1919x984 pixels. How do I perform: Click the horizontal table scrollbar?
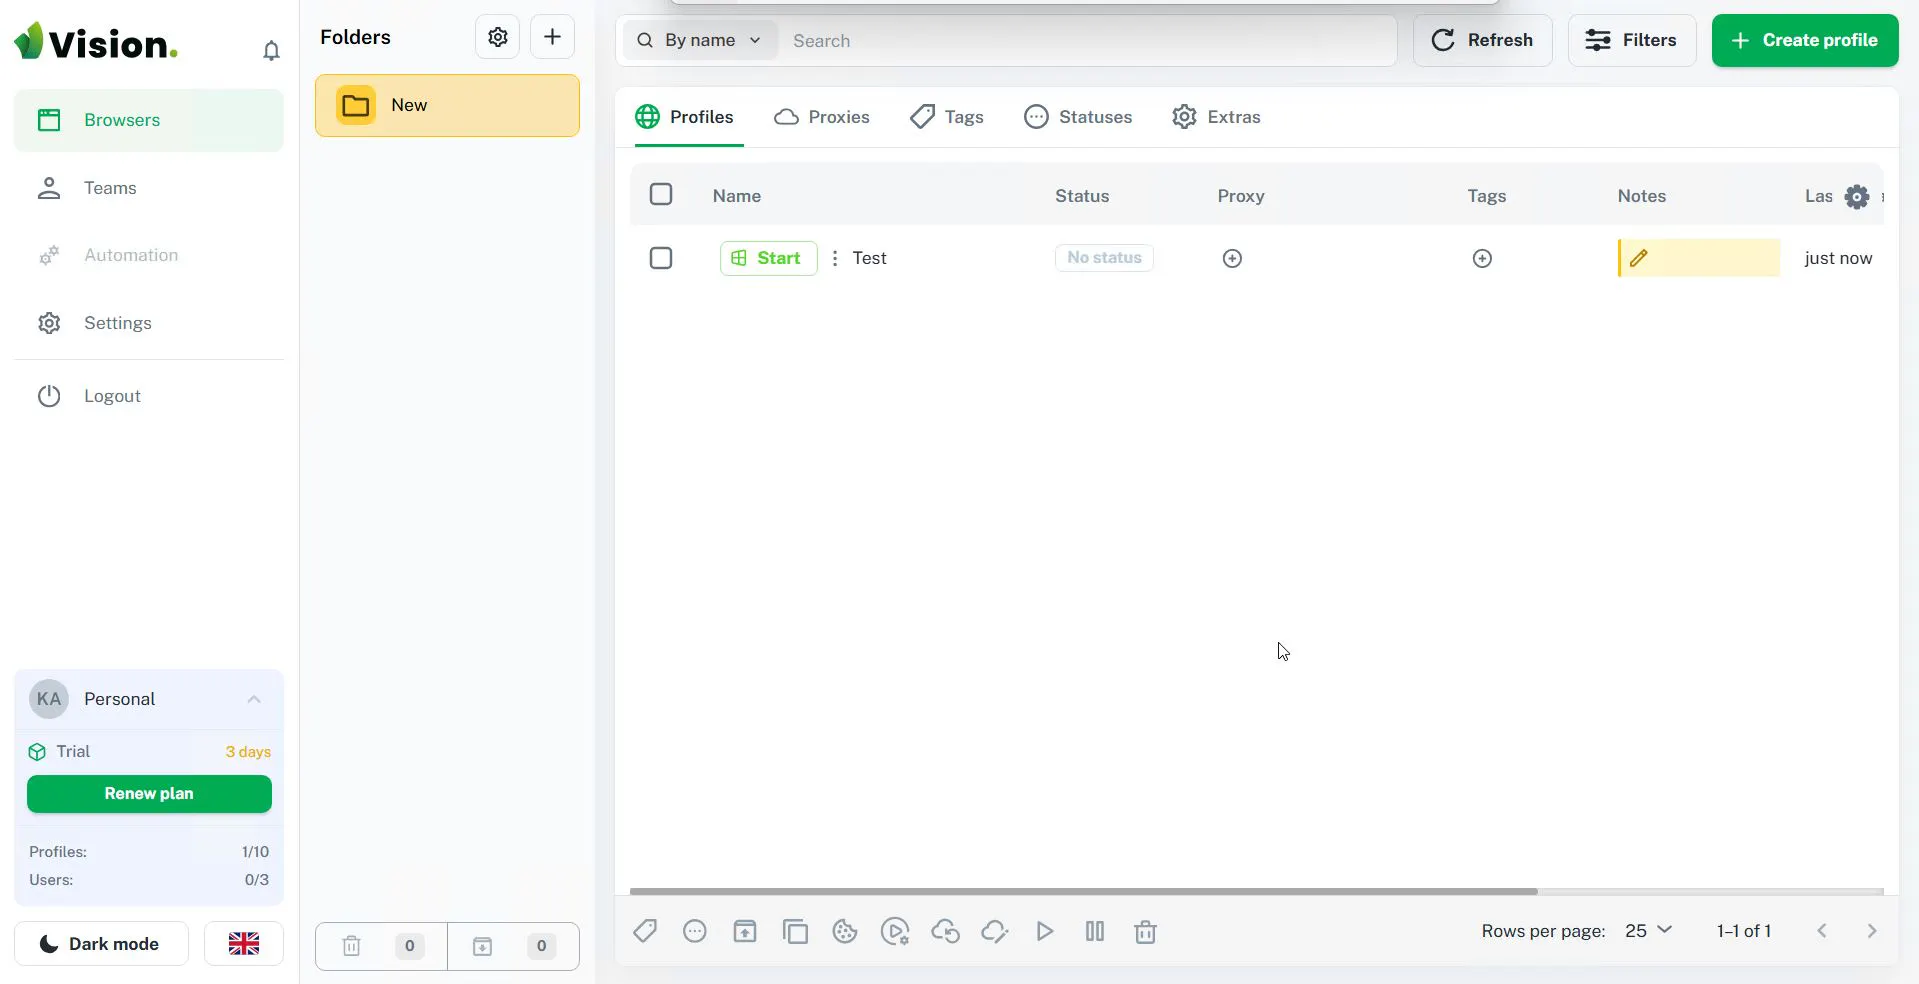(1083, 891)
